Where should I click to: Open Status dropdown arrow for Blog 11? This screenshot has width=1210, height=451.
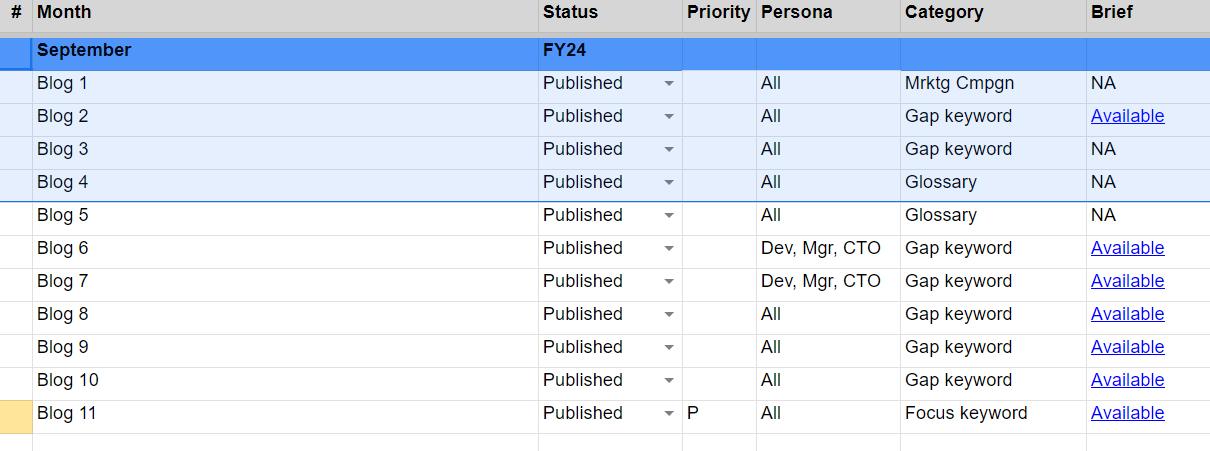click(669, 414)
